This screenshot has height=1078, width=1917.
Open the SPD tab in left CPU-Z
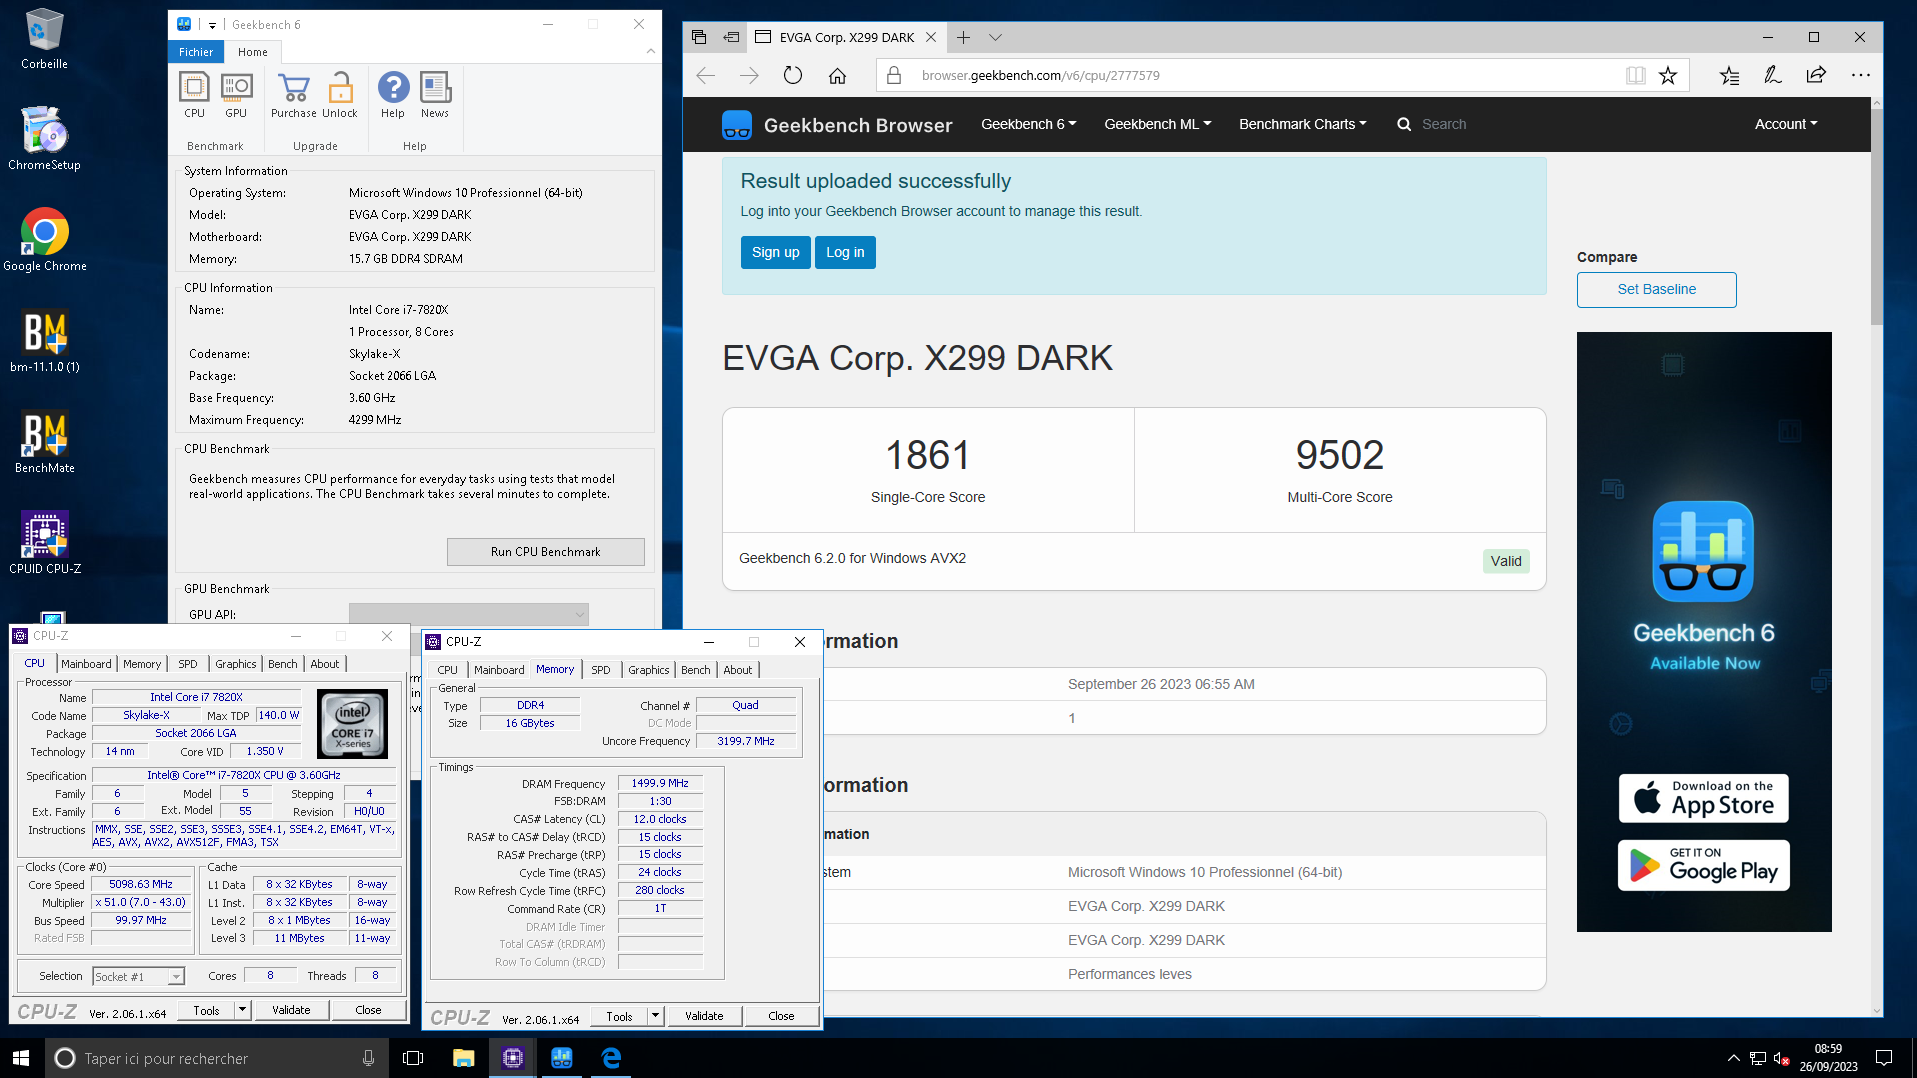pos(188,664)
